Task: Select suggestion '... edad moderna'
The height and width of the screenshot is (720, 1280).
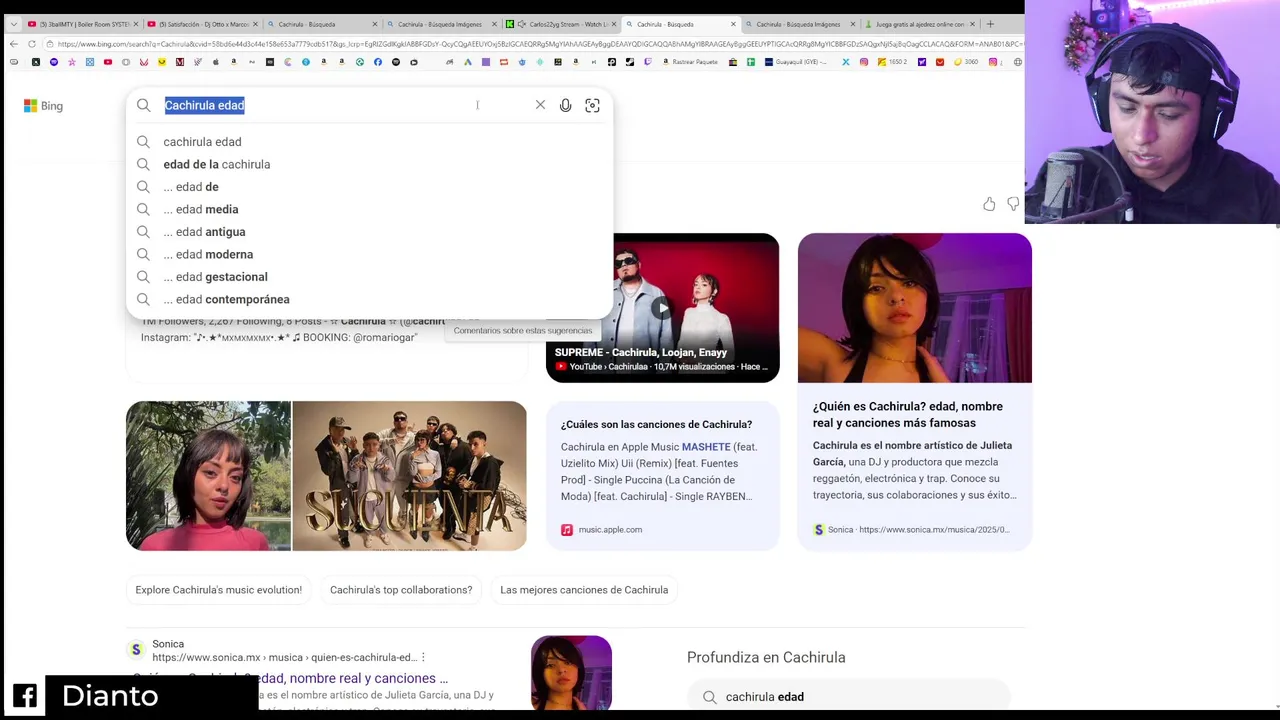Action: 369,254
